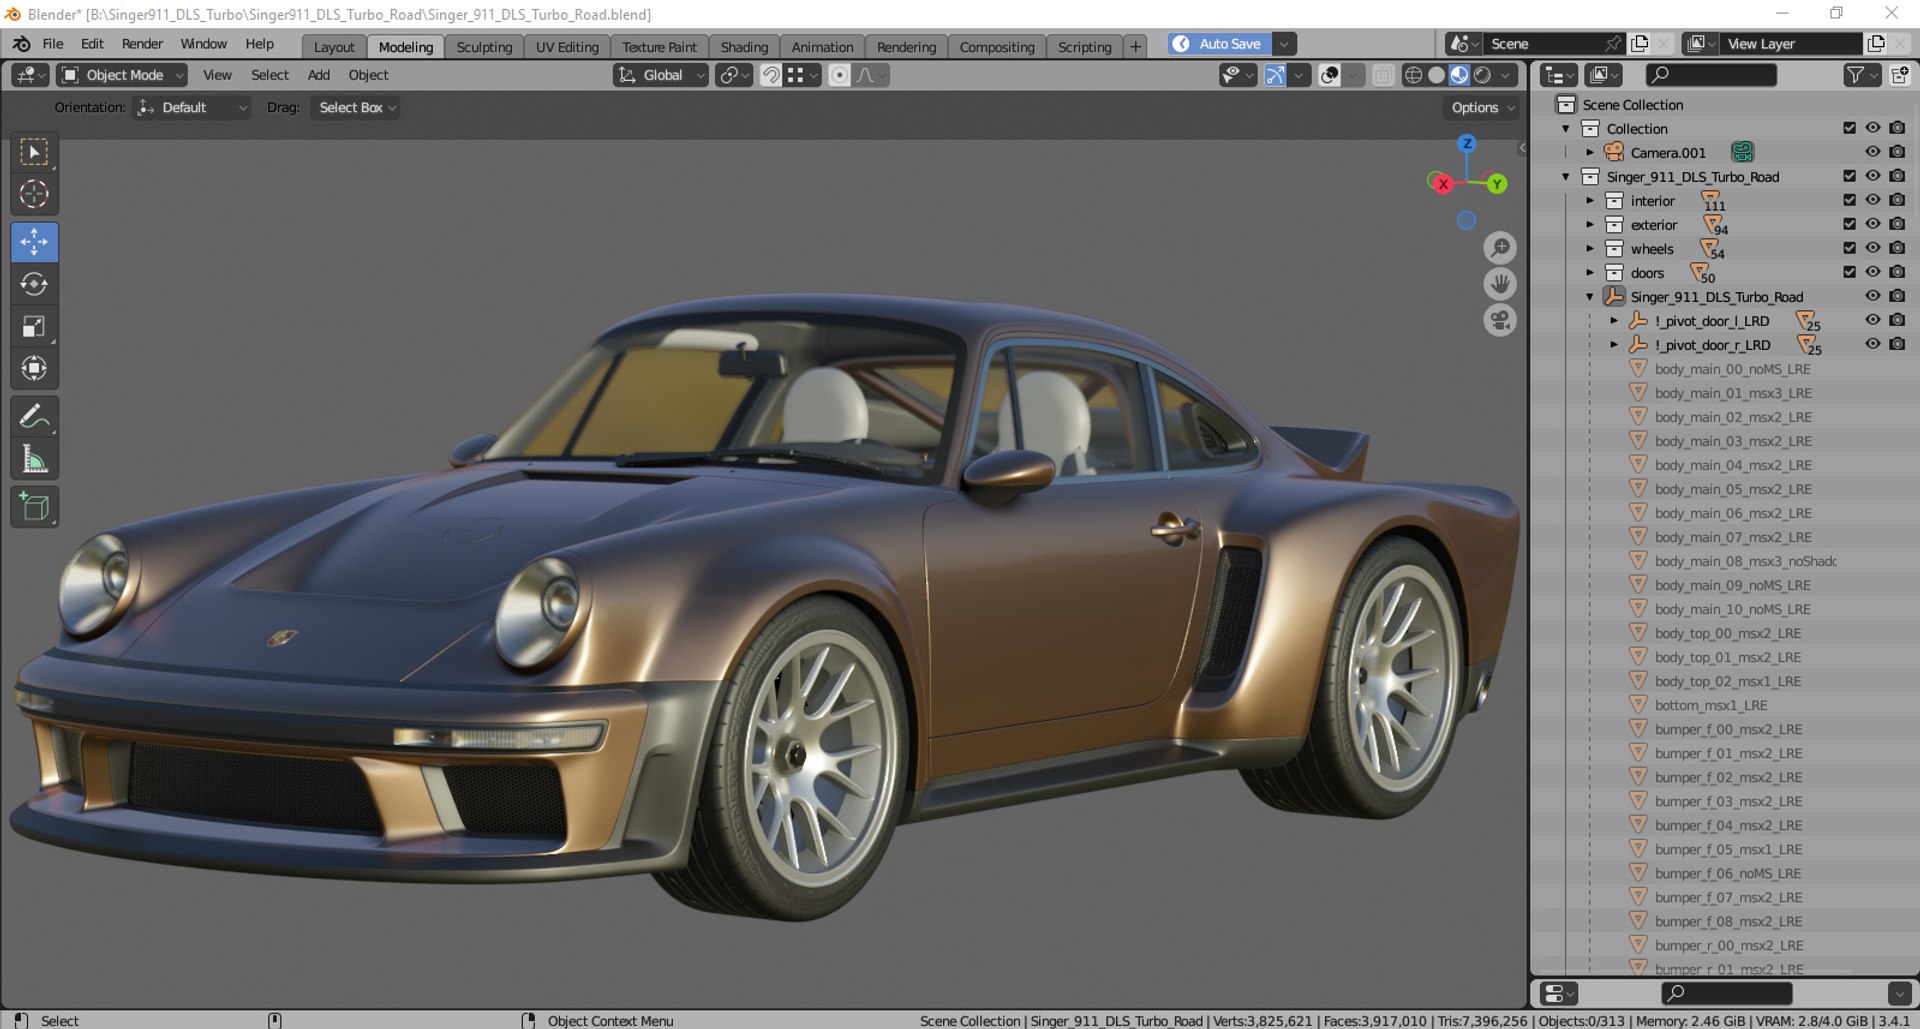The image size is (1920, 1029).
Task: Open the Add menu in viewport header
Action: coord(318,75)
